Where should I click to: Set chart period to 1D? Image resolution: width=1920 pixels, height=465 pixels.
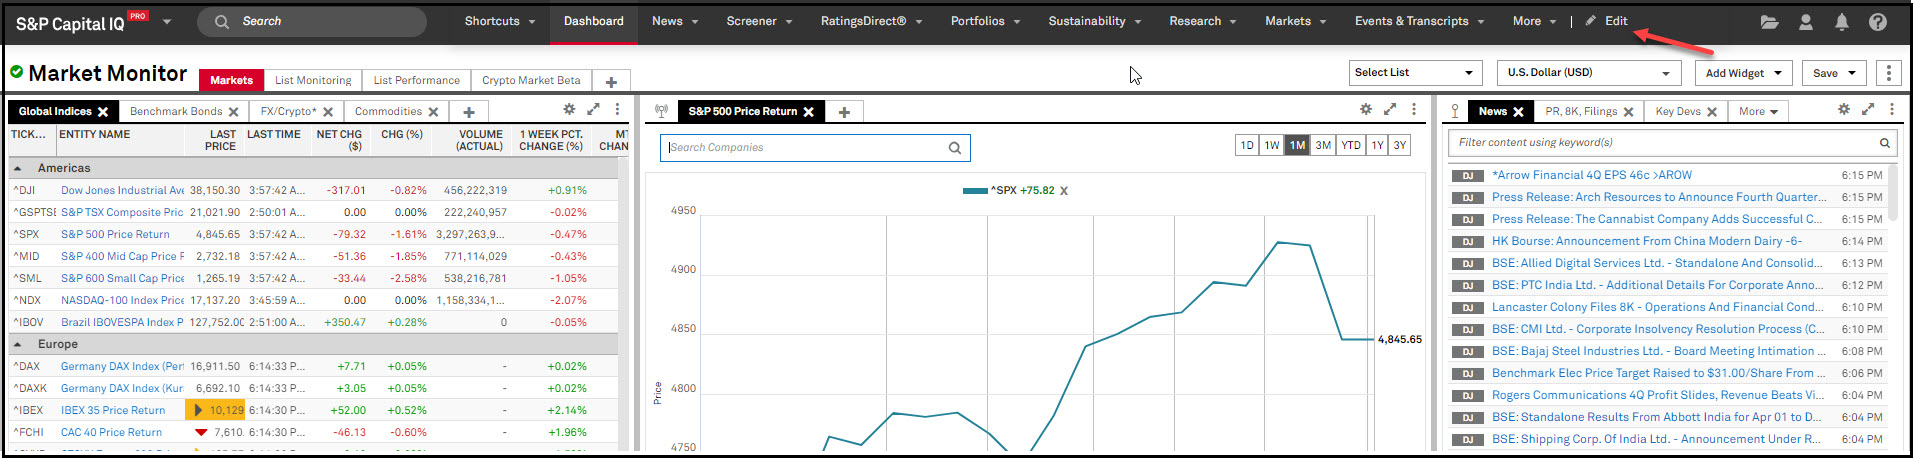[1247, 146]
